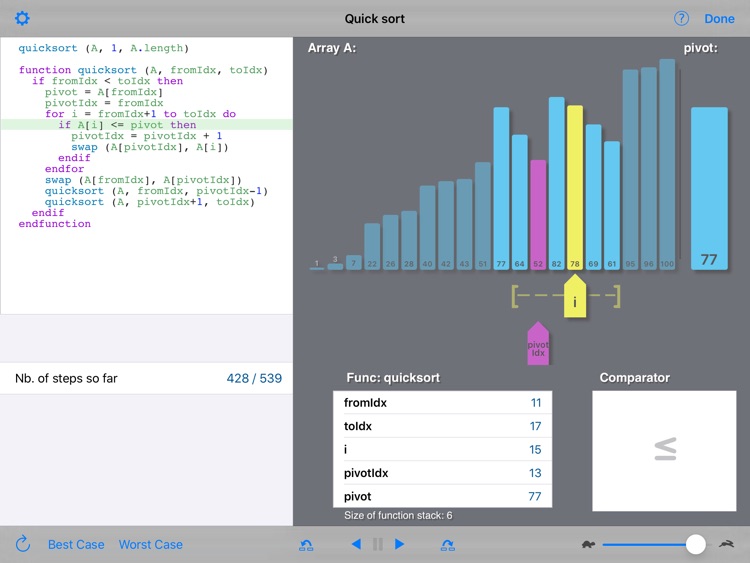The width and height of the screenshot is (750, 563).
Task: Click the Comparator less-or-equal symbol
Action: [x=665, y=449]
